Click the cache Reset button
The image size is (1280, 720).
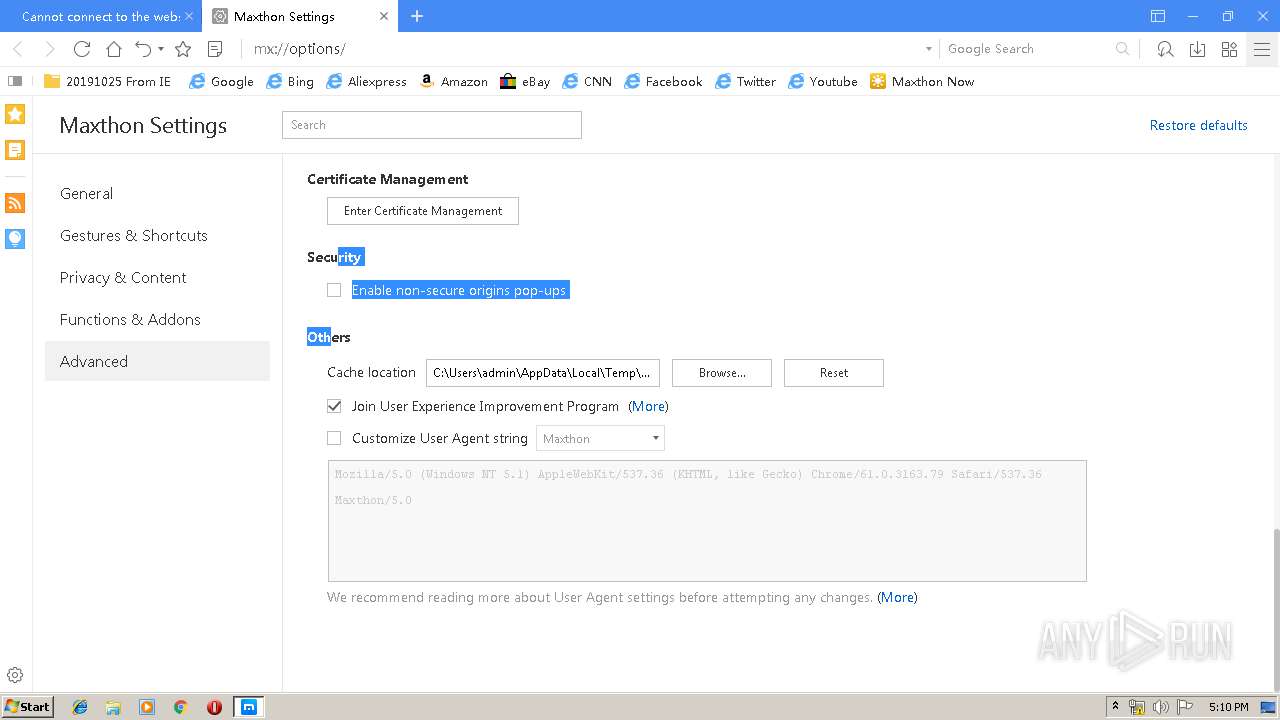834,373
